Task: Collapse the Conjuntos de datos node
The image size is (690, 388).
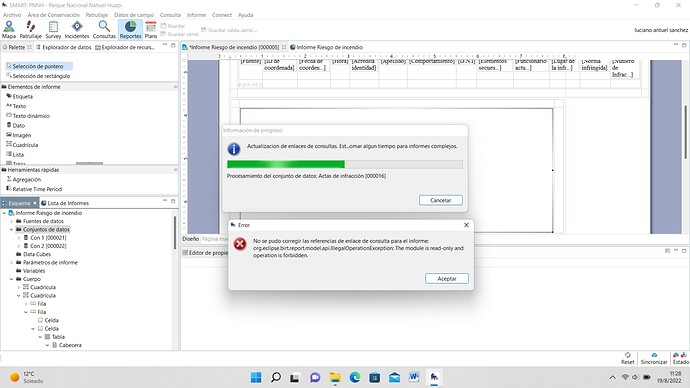Action: 12,230
